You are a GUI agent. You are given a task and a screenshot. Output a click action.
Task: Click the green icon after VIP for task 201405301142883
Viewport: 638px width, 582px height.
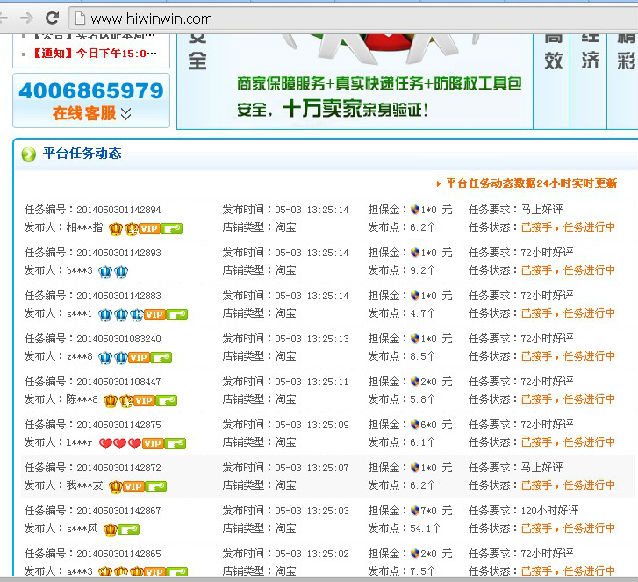(177, 314)
